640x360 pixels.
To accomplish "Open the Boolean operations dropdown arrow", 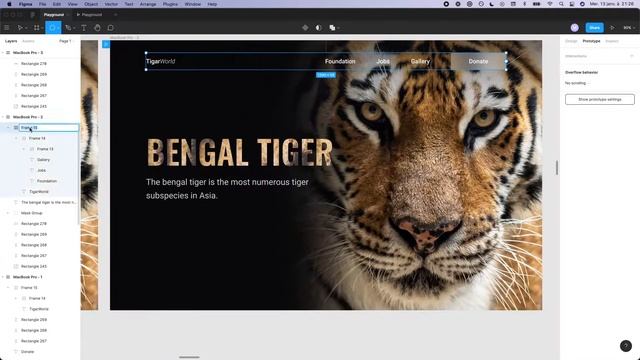I will click(338, 28).
